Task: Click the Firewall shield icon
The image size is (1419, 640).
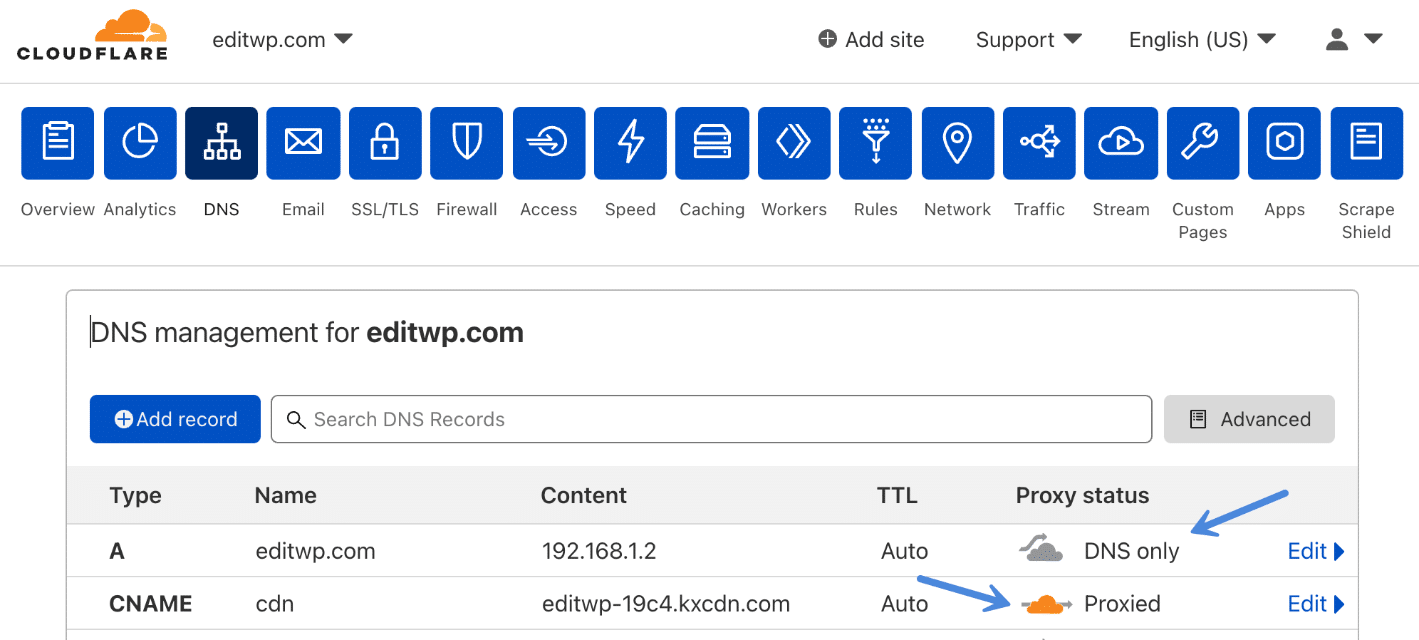Action: coord(466,143)
